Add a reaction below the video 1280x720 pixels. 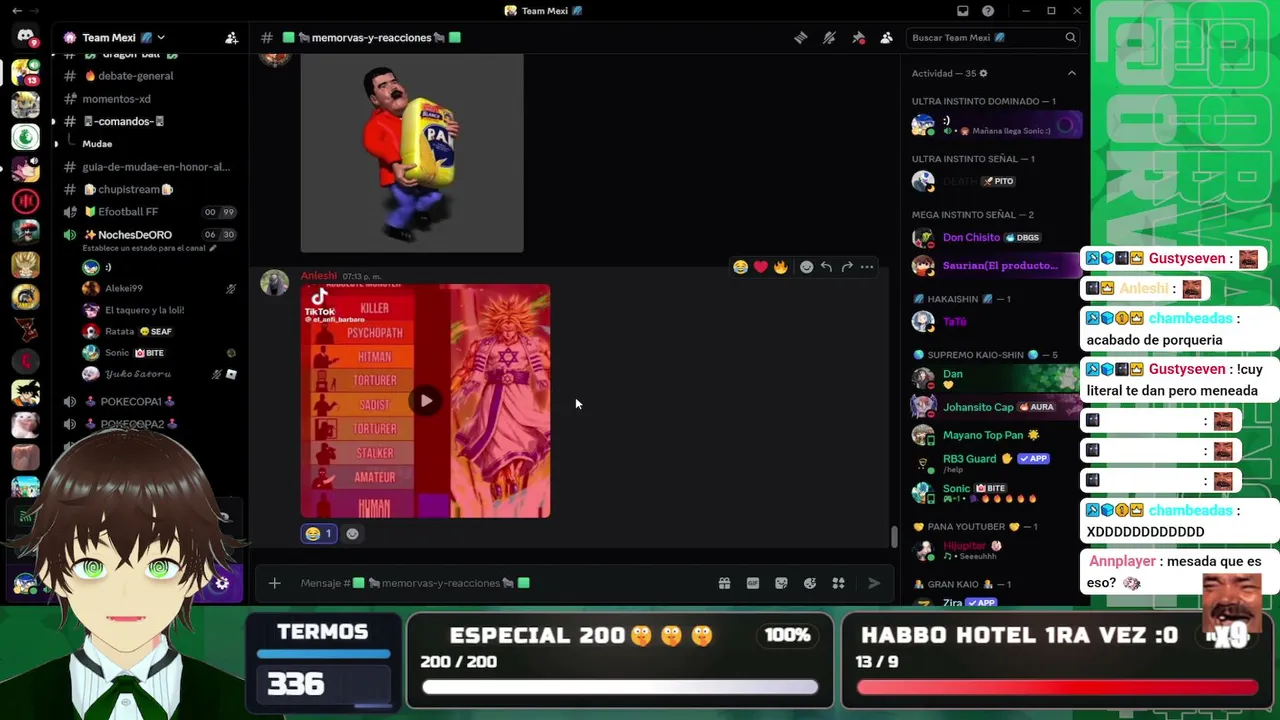tap(352, 534)
